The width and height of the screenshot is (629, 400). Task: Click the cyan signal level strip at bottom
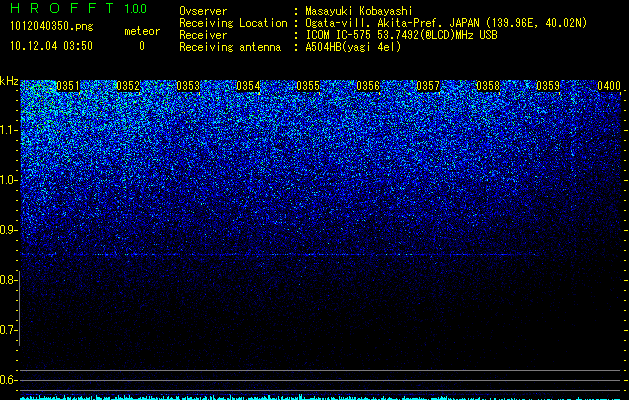tap(321, 398)
